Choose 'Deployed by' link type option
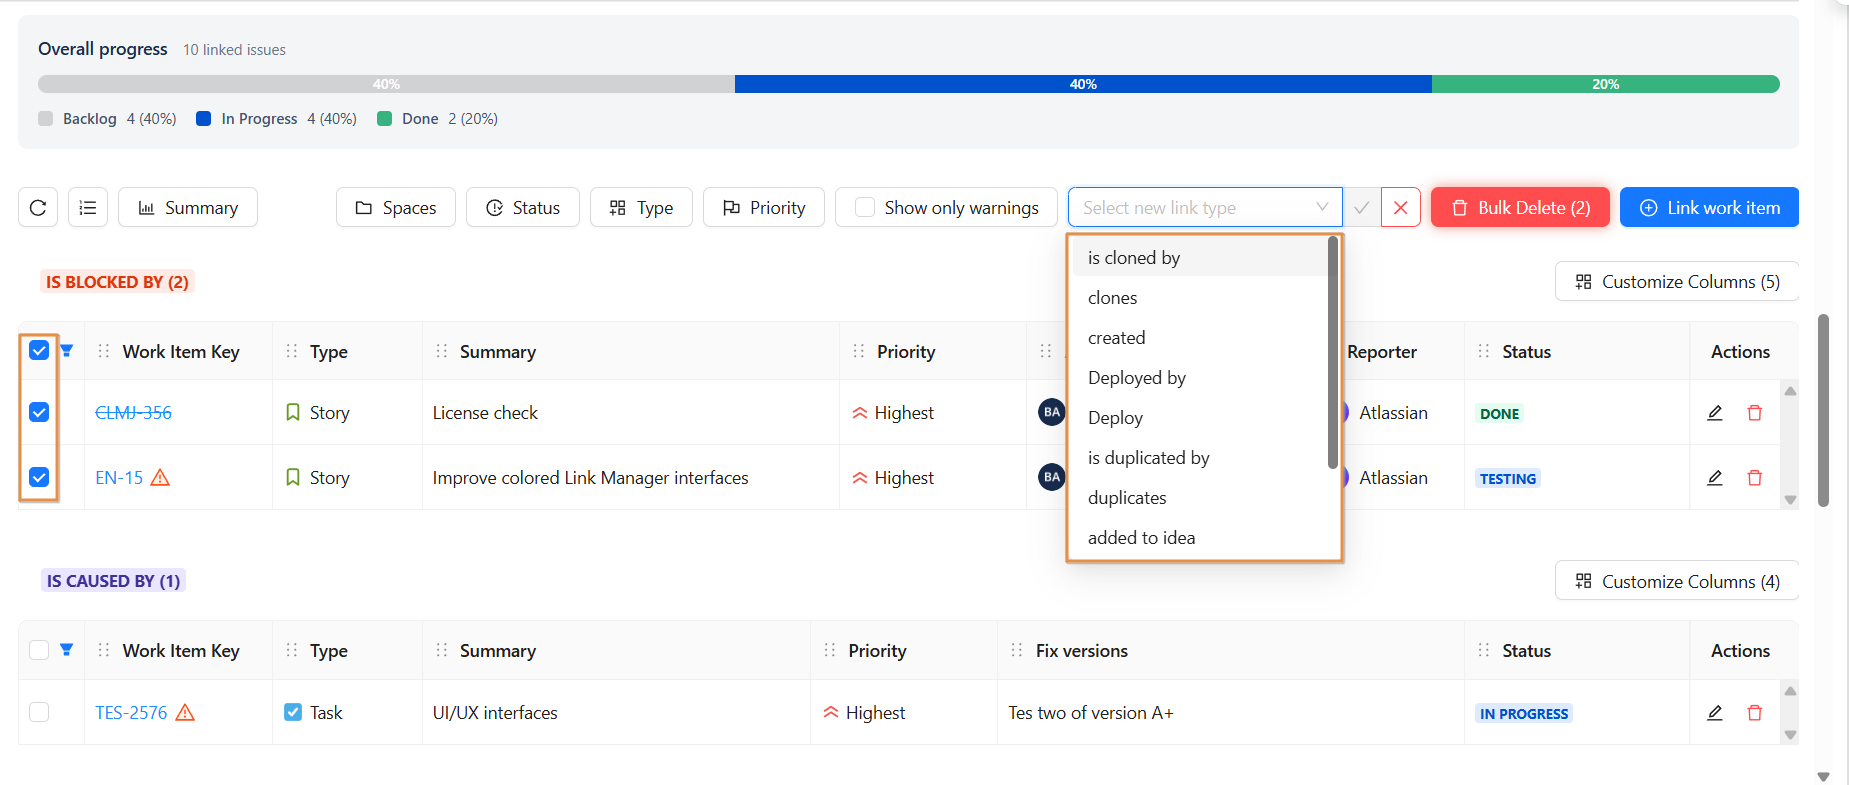 1136,378
